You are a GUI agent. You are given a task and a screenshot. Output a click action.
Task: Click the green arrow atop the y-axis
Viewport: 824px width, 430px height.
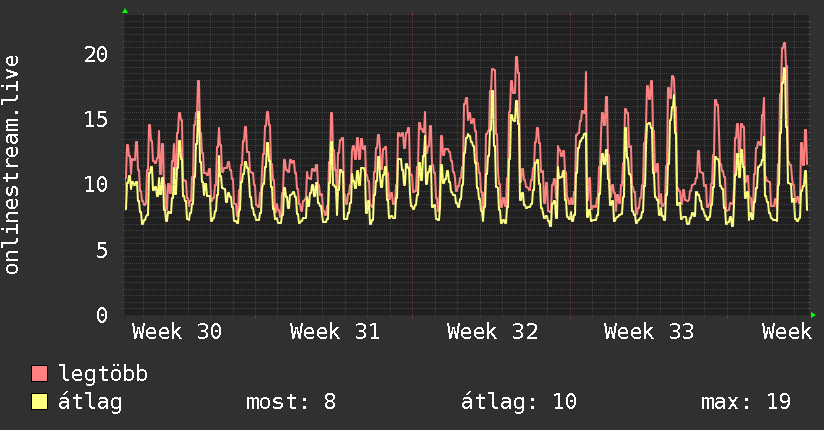point(125,11)
